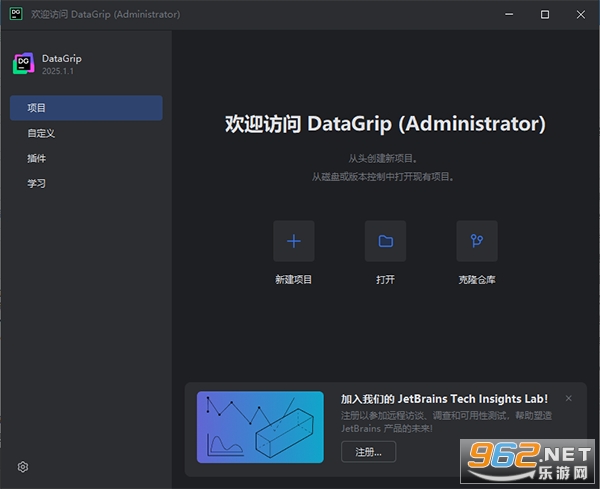600x489 pixels.
Task: Minimize the DataGrip window
Action: [x=509, y=15]
